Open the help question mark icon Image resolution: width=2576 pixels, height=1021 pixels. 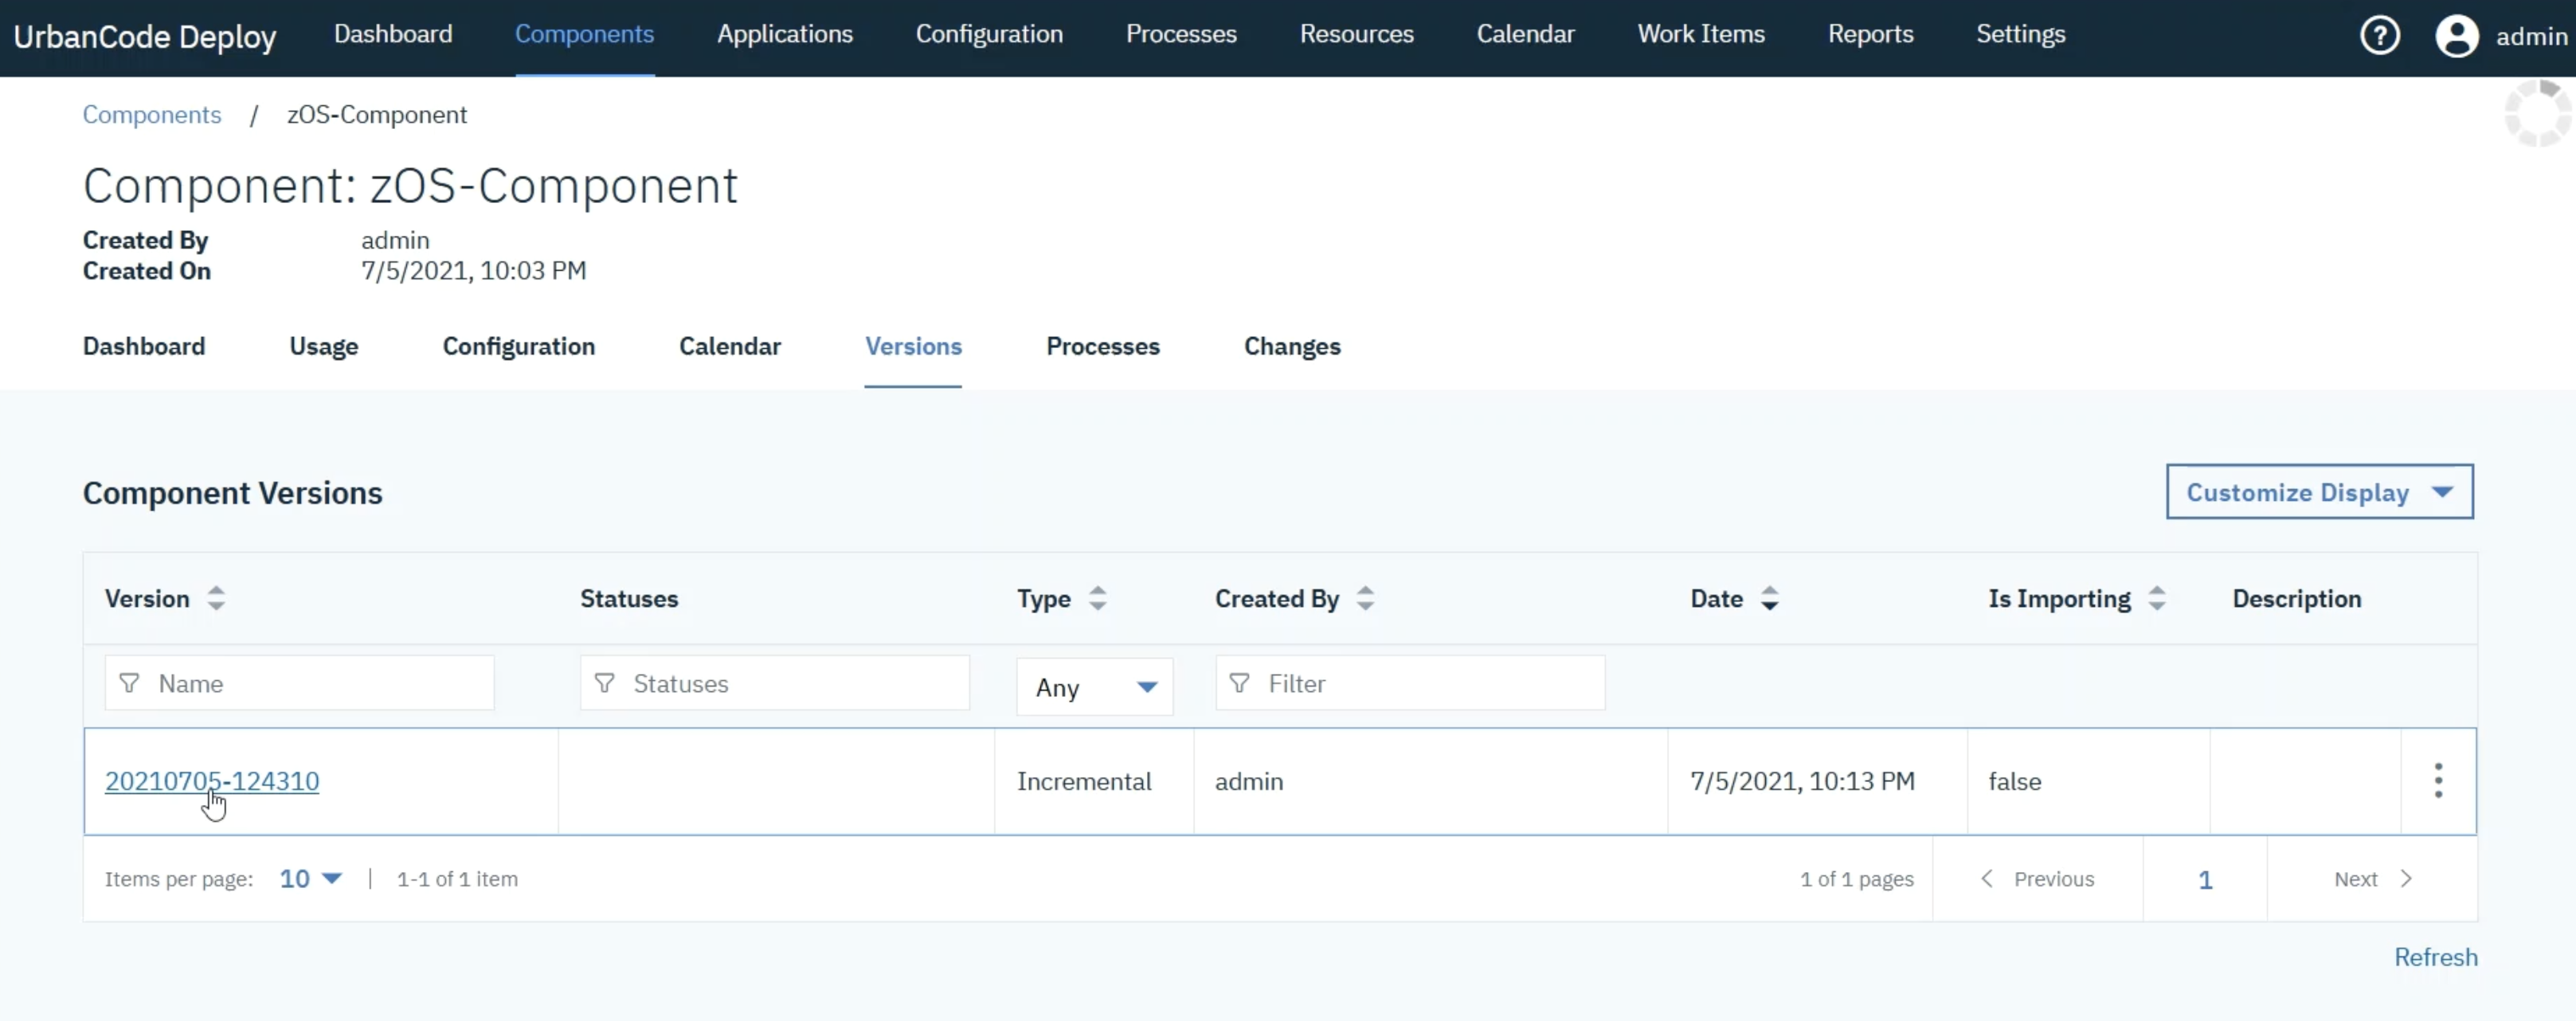click(x=2379, y=36)
